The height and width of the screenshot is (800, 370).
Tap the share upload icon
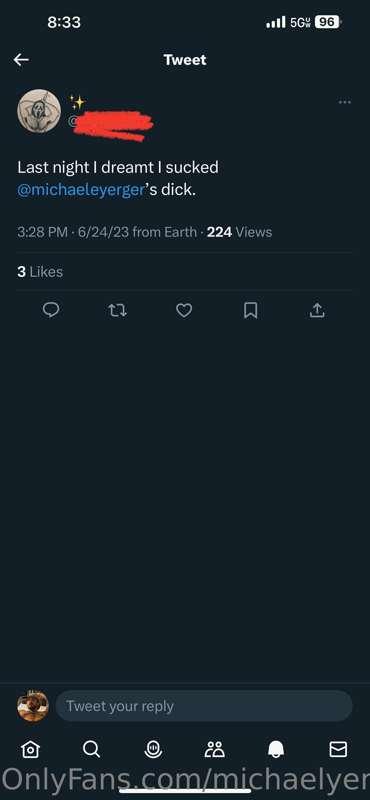[316, 310]
